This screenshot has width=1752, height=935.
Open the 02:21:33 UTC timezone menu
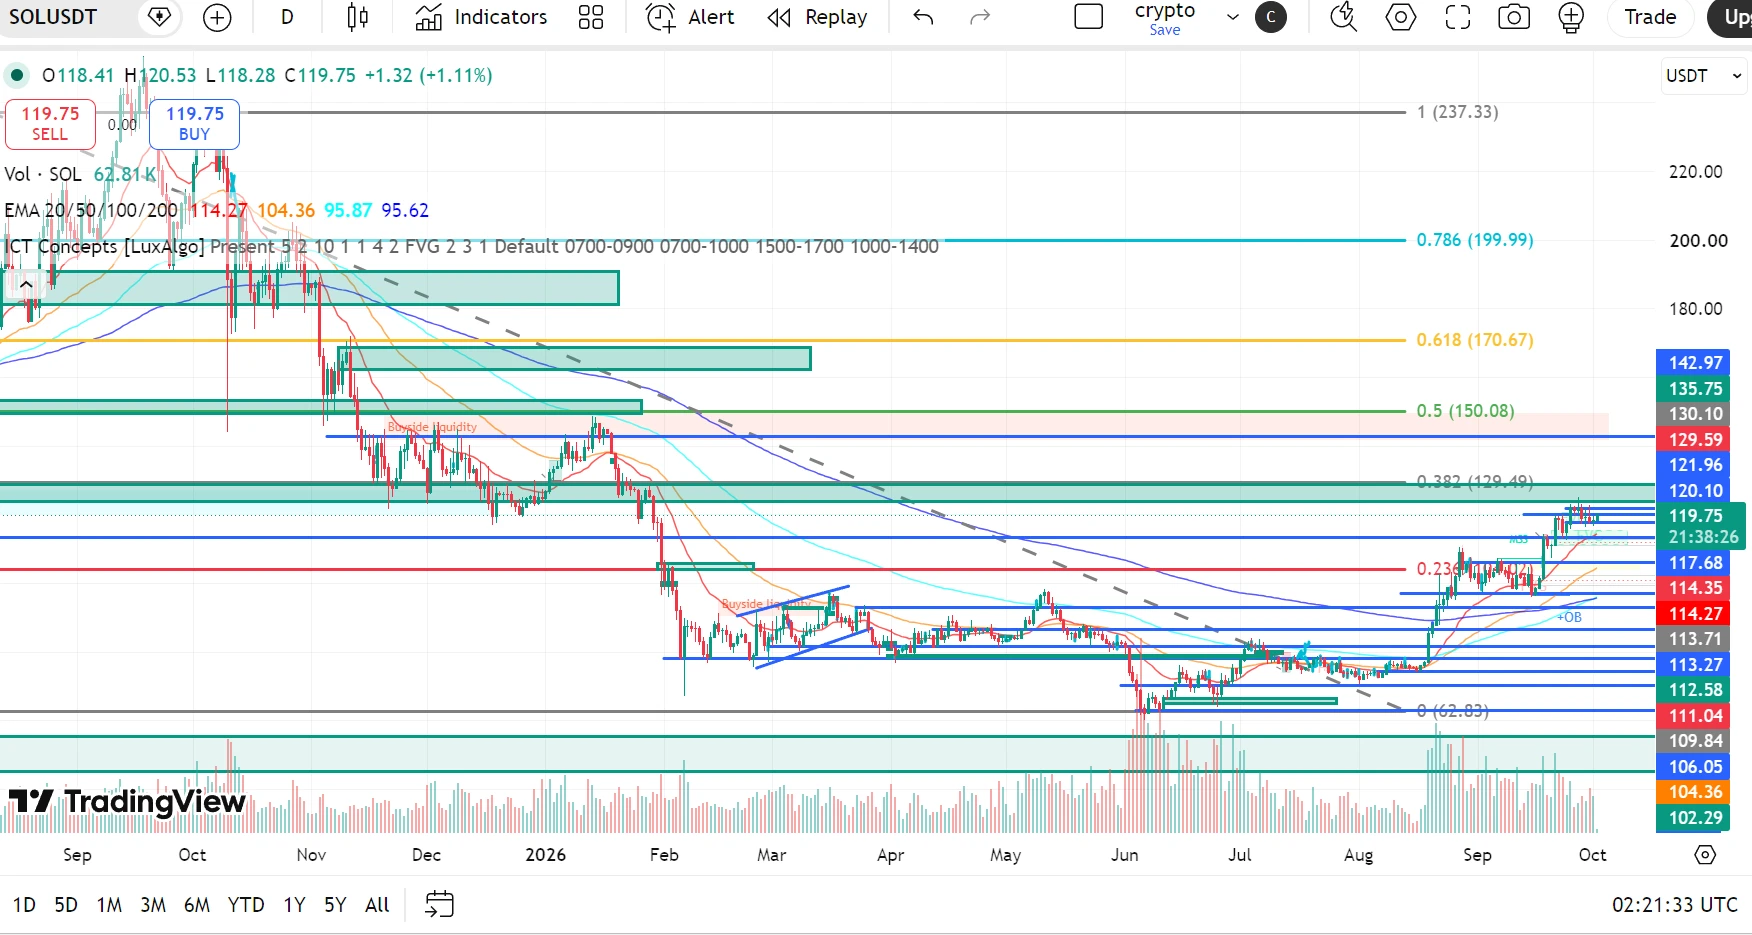(1675, 905)
